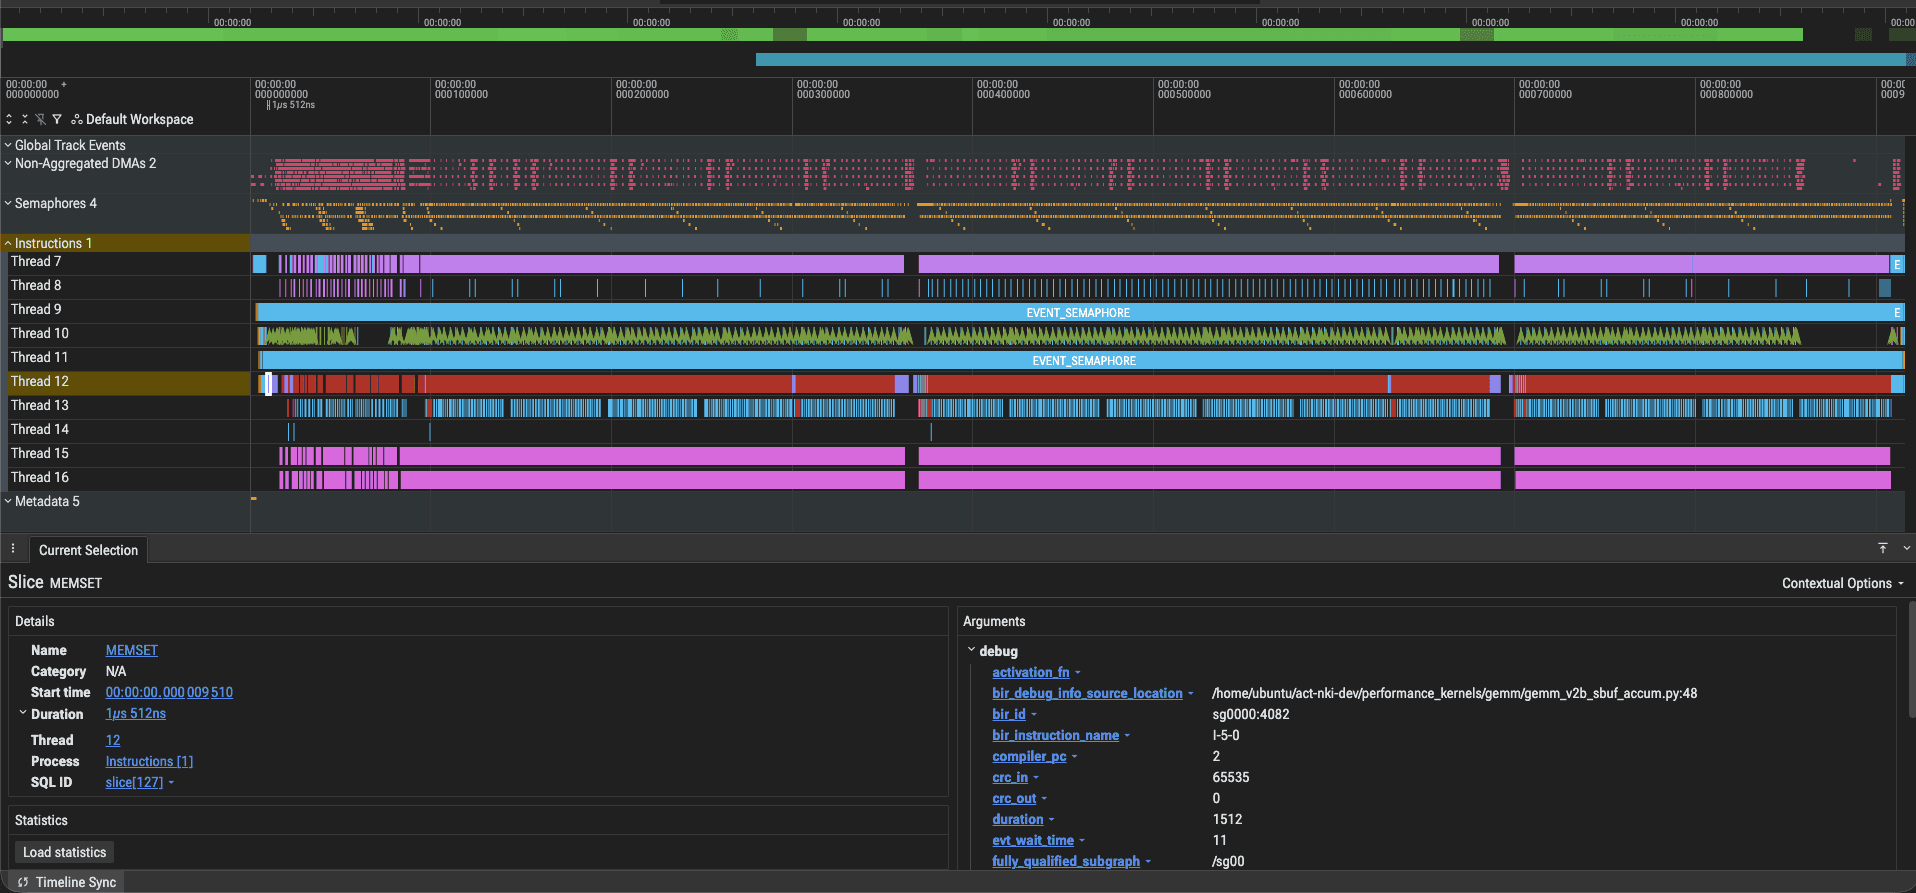Click the teal visible-window bar in overview
The width and height of the screenshot is (1916, 893).
click(1330, 60)
